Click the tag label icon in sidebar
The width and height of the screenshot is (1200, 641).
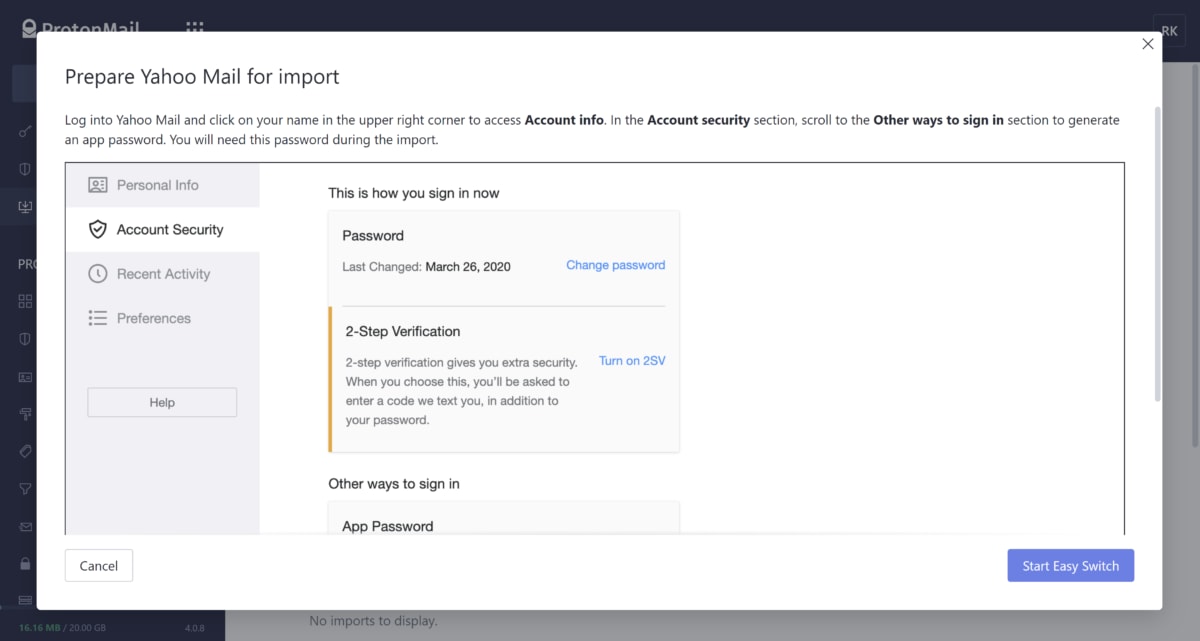click(26, 451)
